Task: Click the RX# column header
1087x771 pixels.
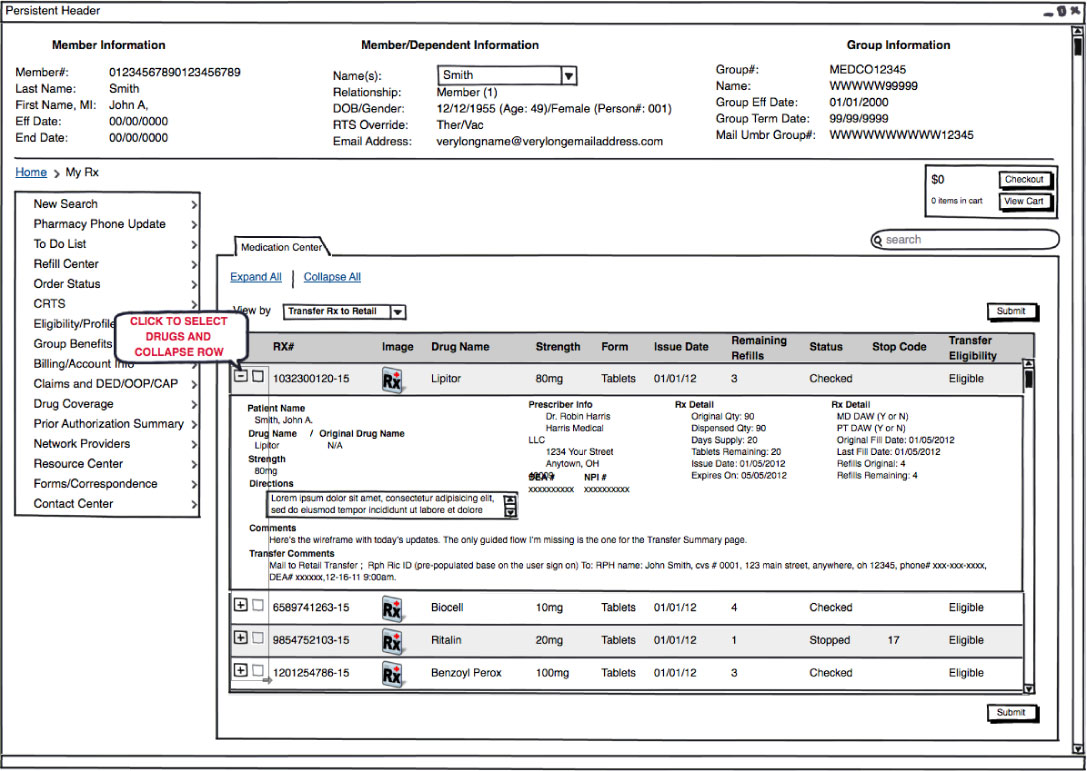Action: click(x=284, y=347)
